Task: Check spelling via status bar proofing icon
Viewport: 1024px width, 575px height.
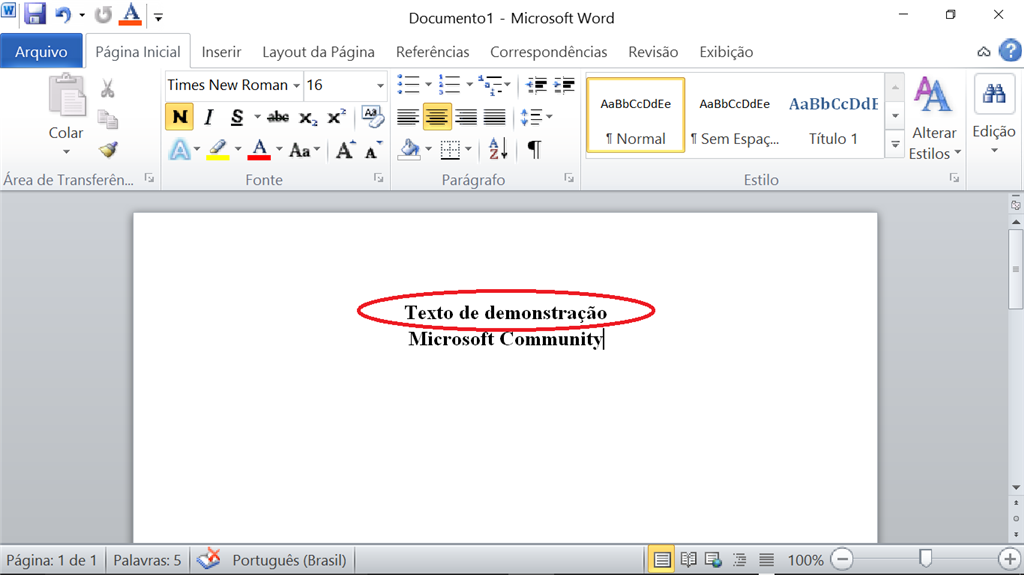Action: [x=209, y=559]
